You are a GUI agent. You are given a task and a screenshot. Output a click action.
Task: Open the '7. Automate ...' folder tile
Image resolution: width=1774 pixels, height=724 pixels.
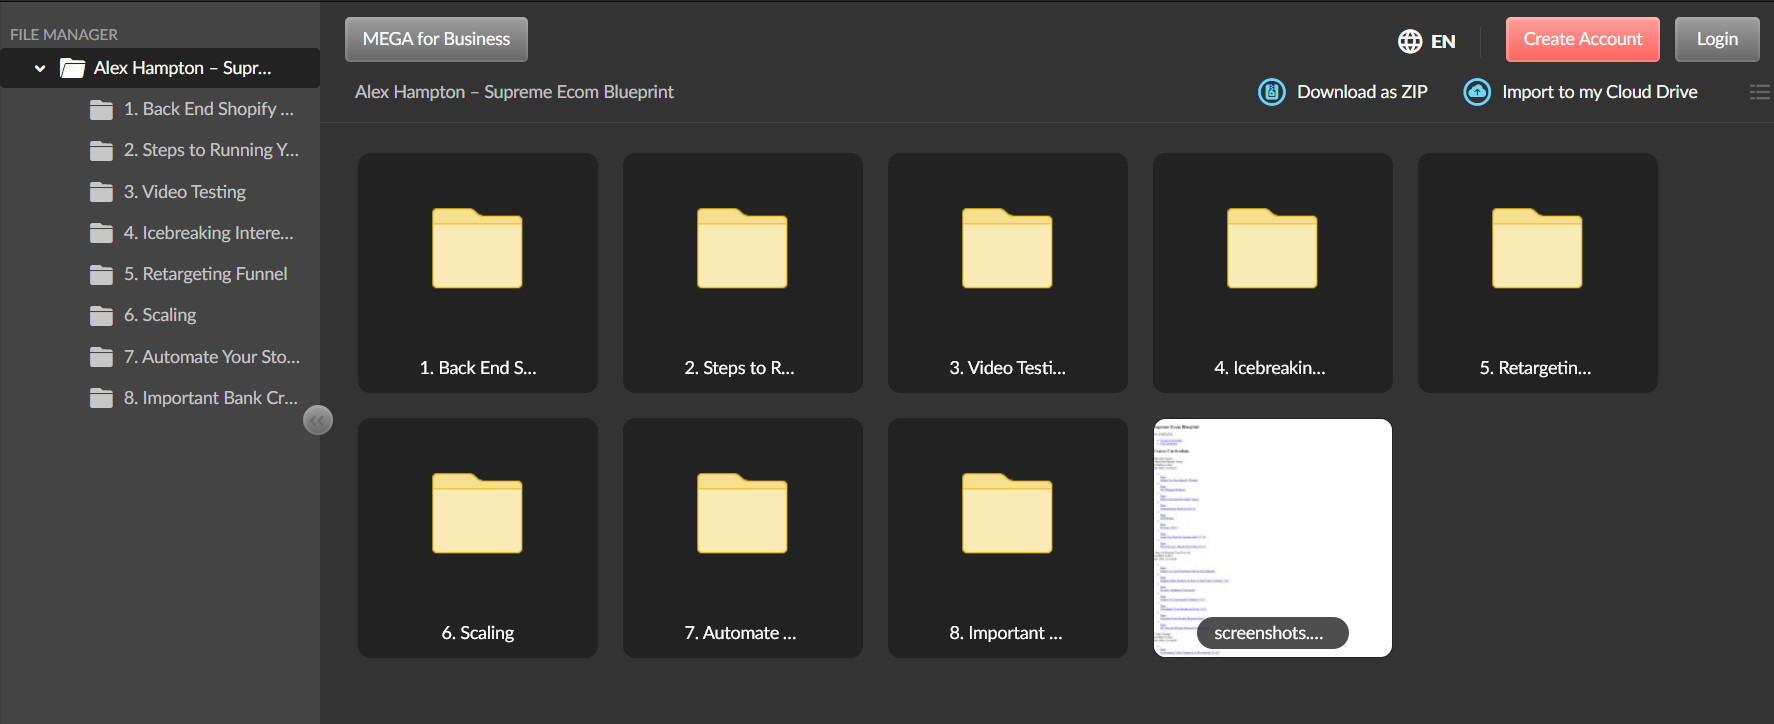coord(743,538)
